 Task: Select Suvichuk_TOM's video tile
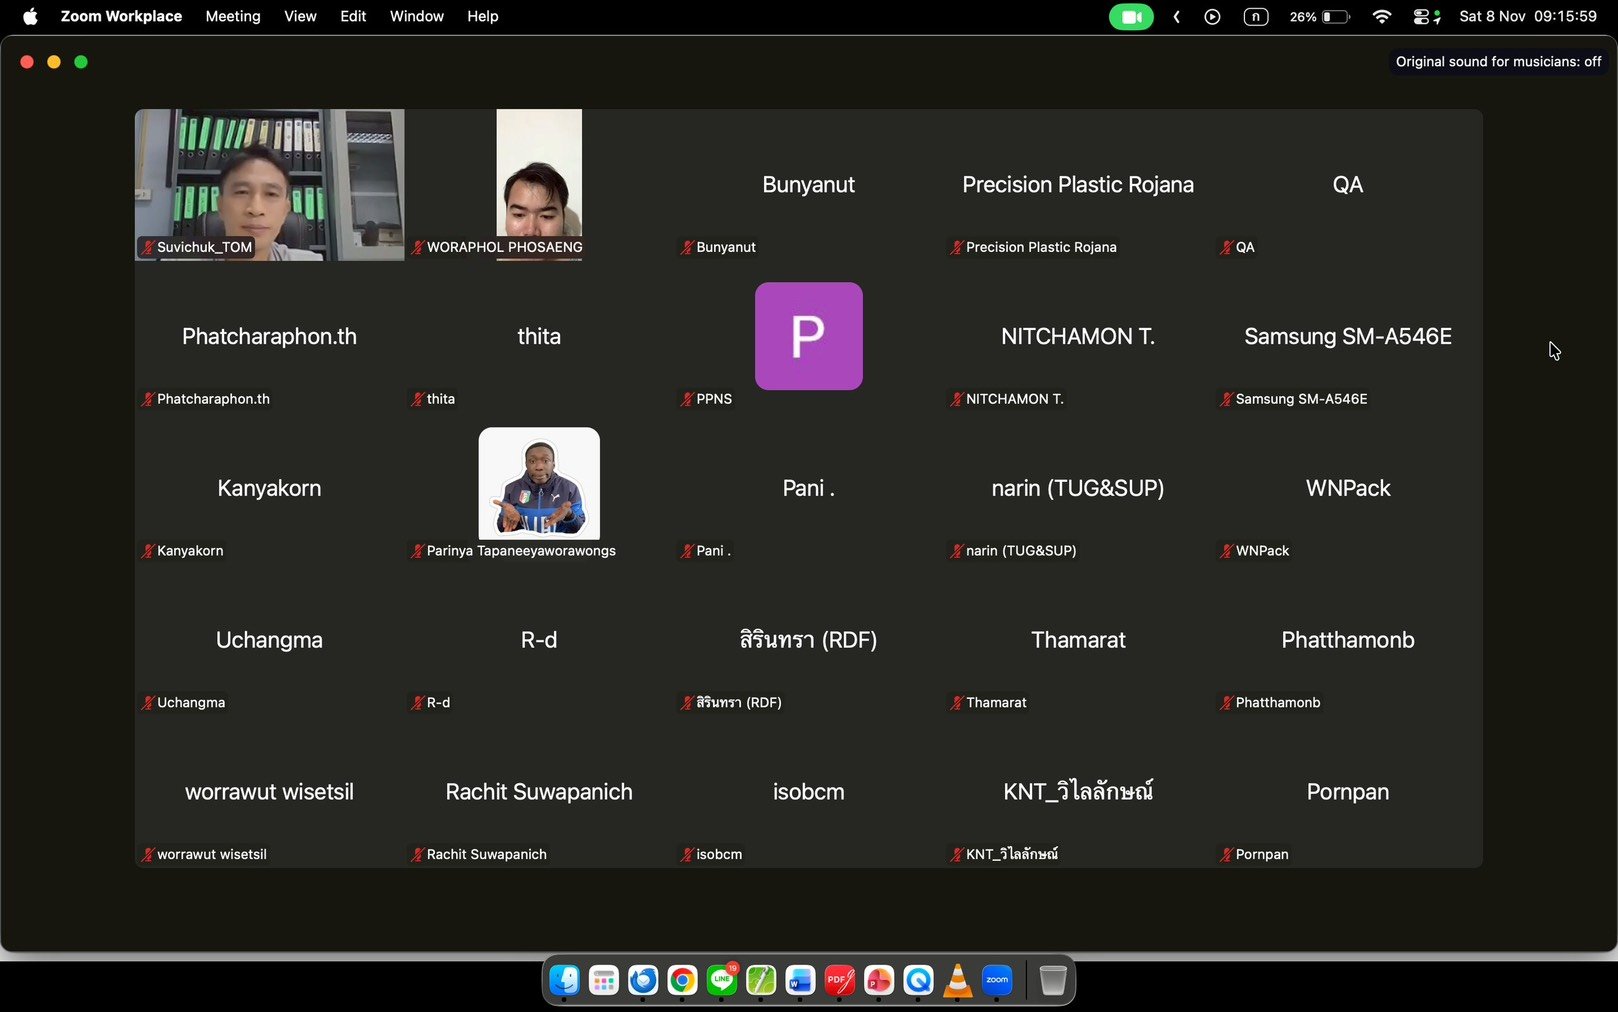pos(269,185)
